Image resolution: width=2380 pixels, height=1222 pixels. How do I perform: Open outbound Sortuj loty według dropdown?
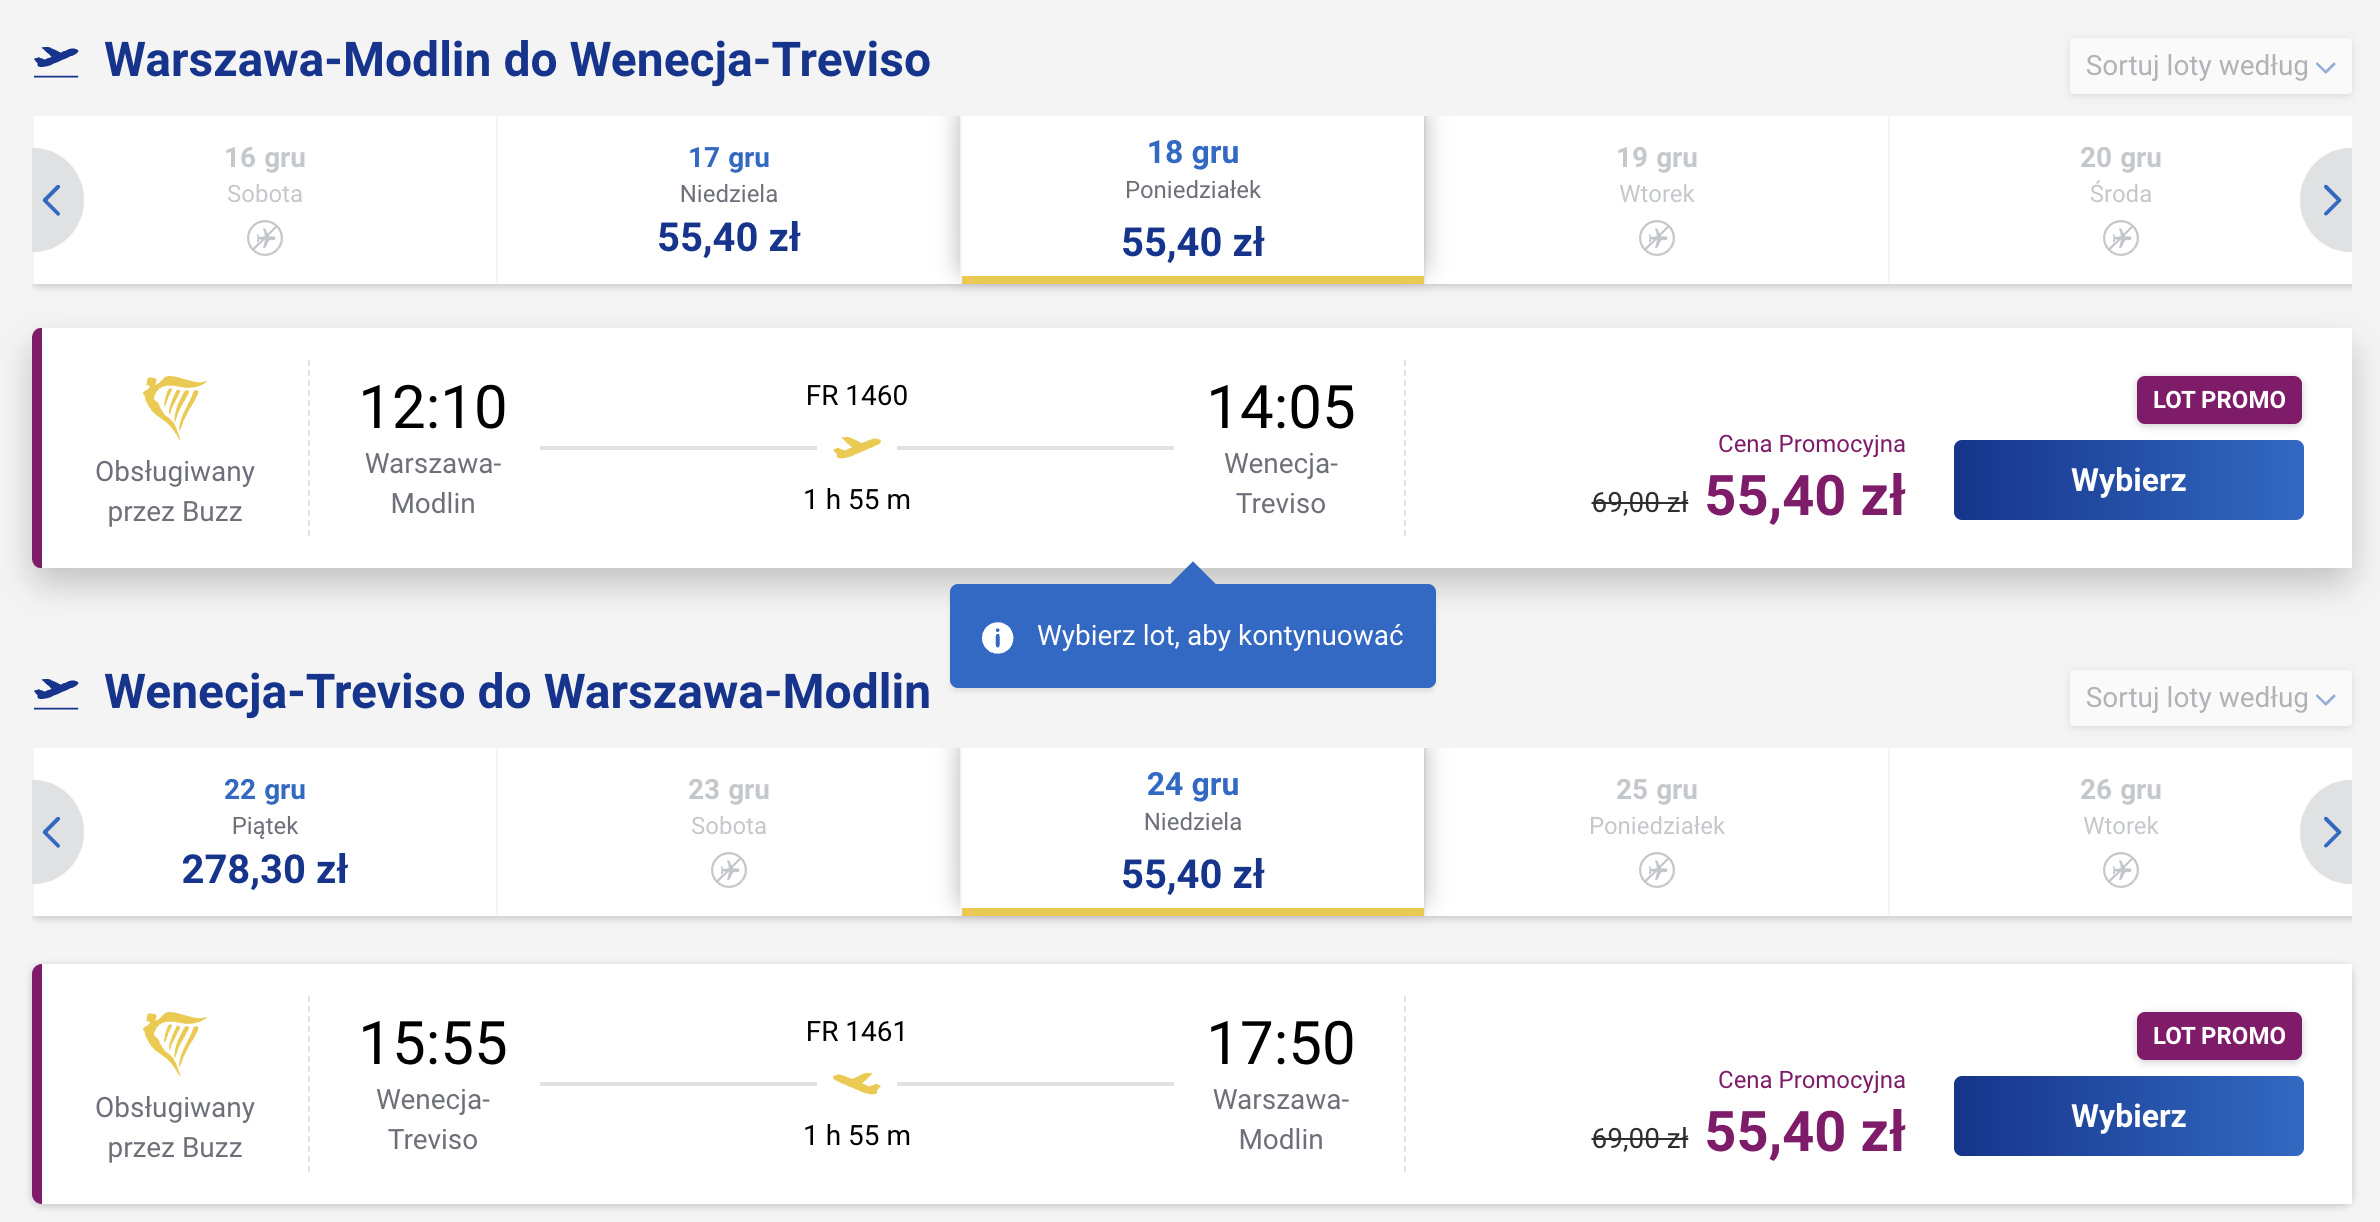(x=2210, y=66)
